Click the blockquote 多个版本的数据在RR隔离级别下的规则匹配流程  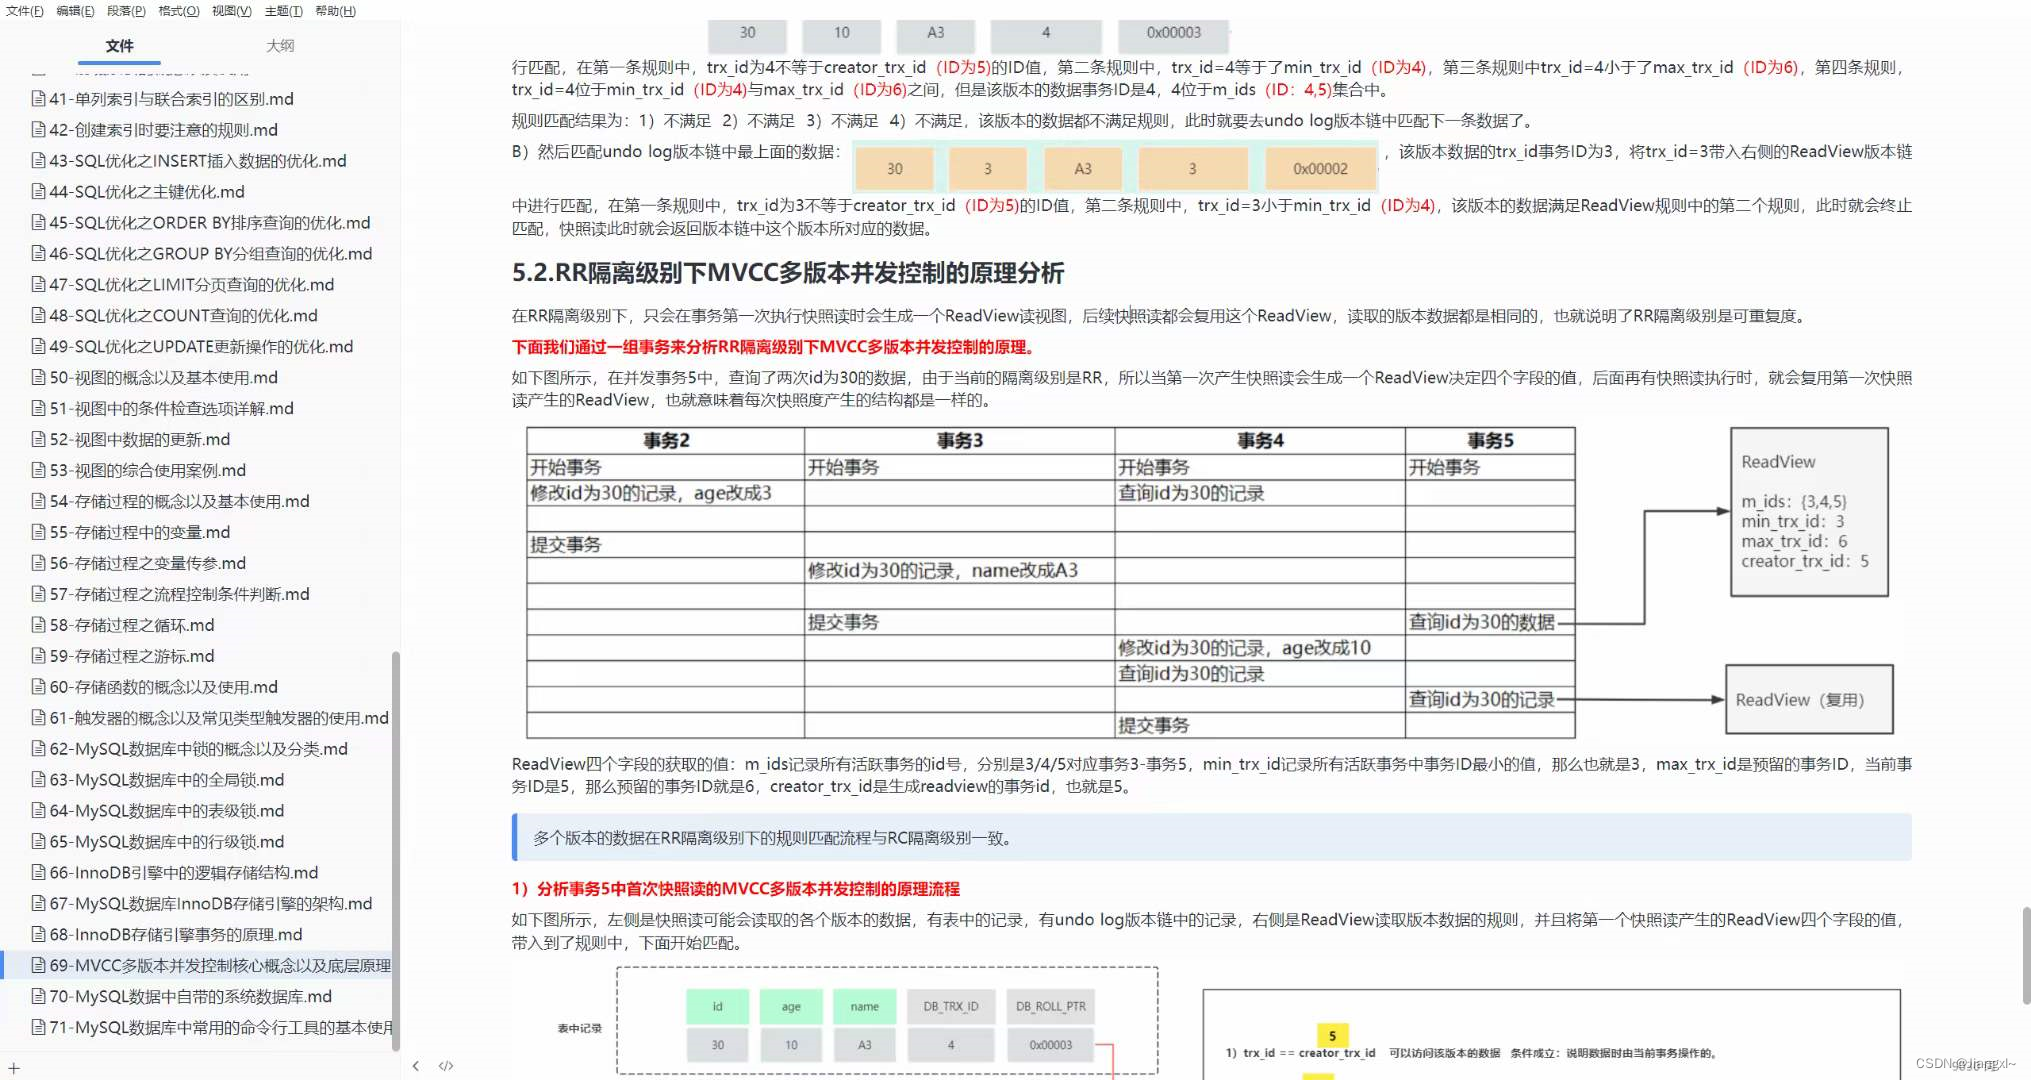(1212, 838)
